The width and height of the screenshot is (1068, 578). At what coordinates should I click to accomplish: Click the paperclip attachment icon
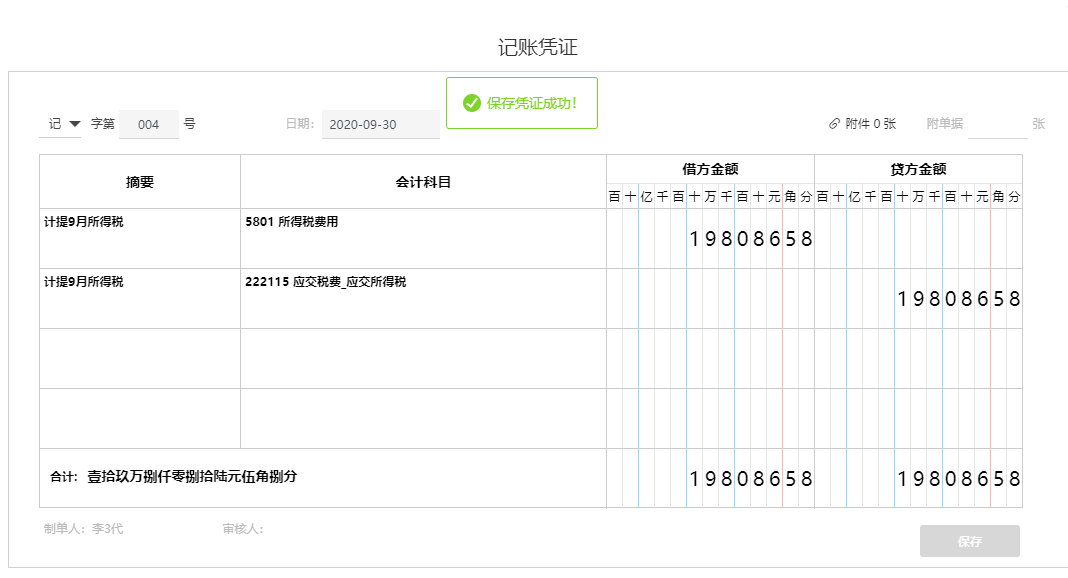pos(834,124)
